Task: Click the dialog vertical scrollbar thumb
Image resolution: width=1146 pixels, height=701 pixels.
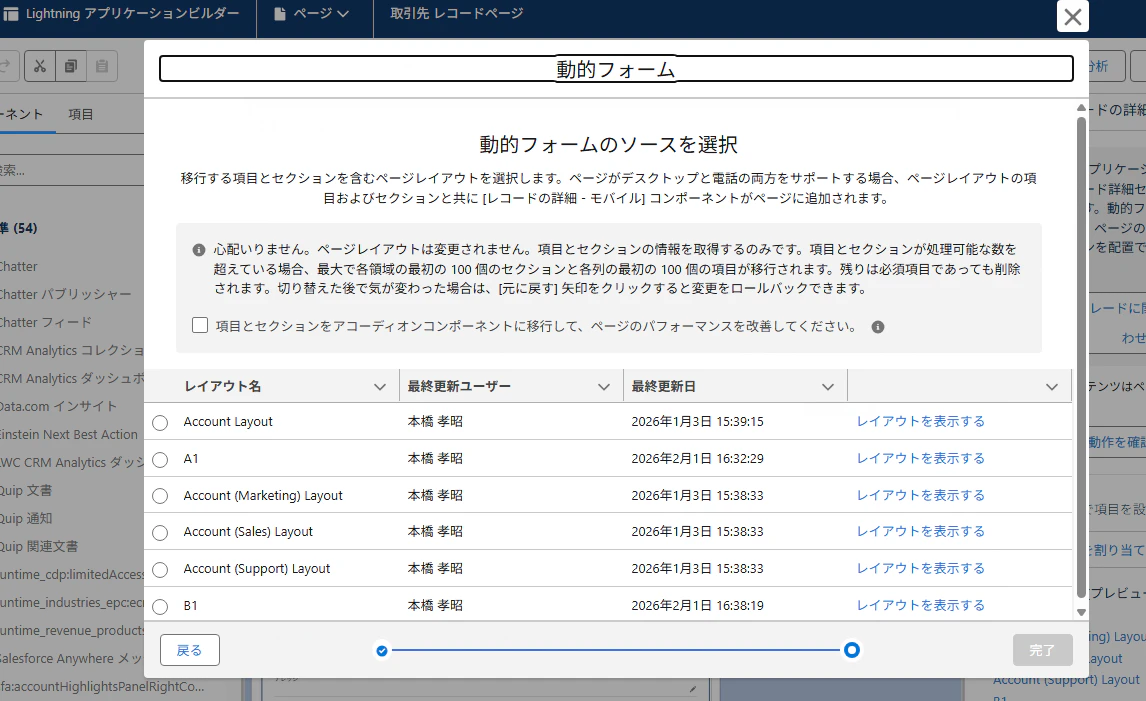Action: (1082, 357)
